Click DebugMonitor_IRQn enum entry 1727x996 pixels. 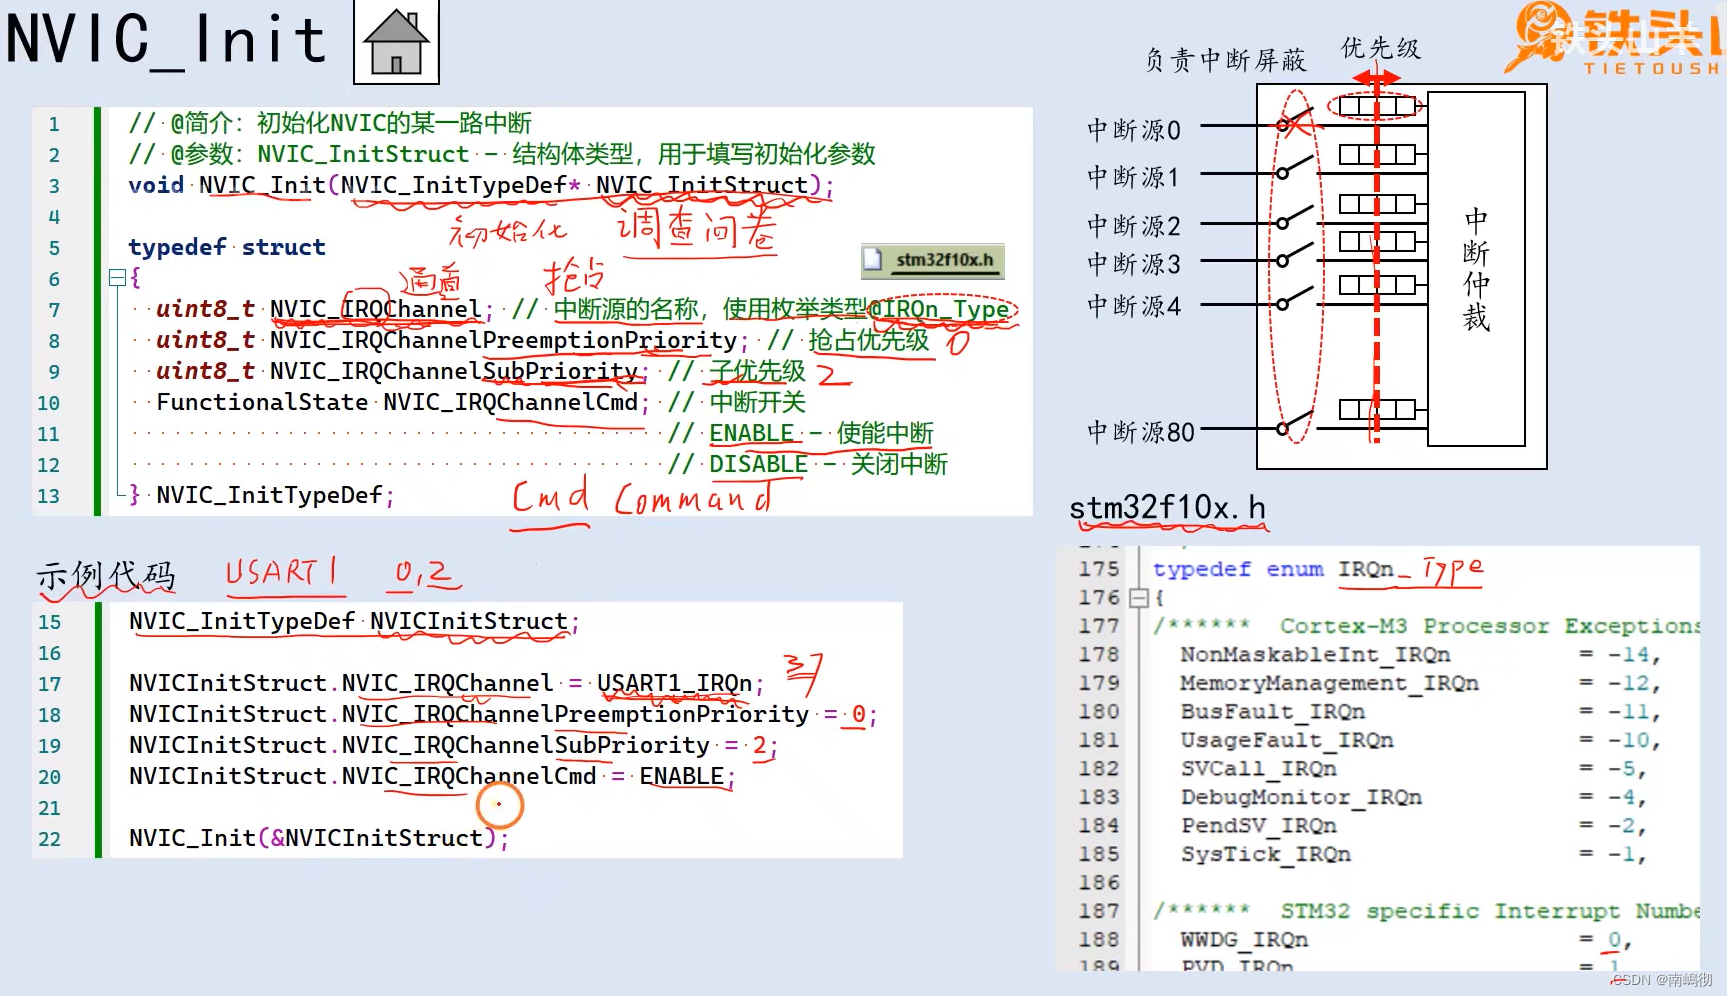click(x=1301, y=797)
